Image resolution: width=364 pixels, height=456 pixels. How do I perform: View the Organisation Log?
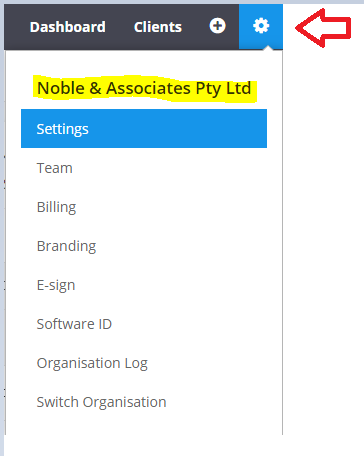(92, 363)
